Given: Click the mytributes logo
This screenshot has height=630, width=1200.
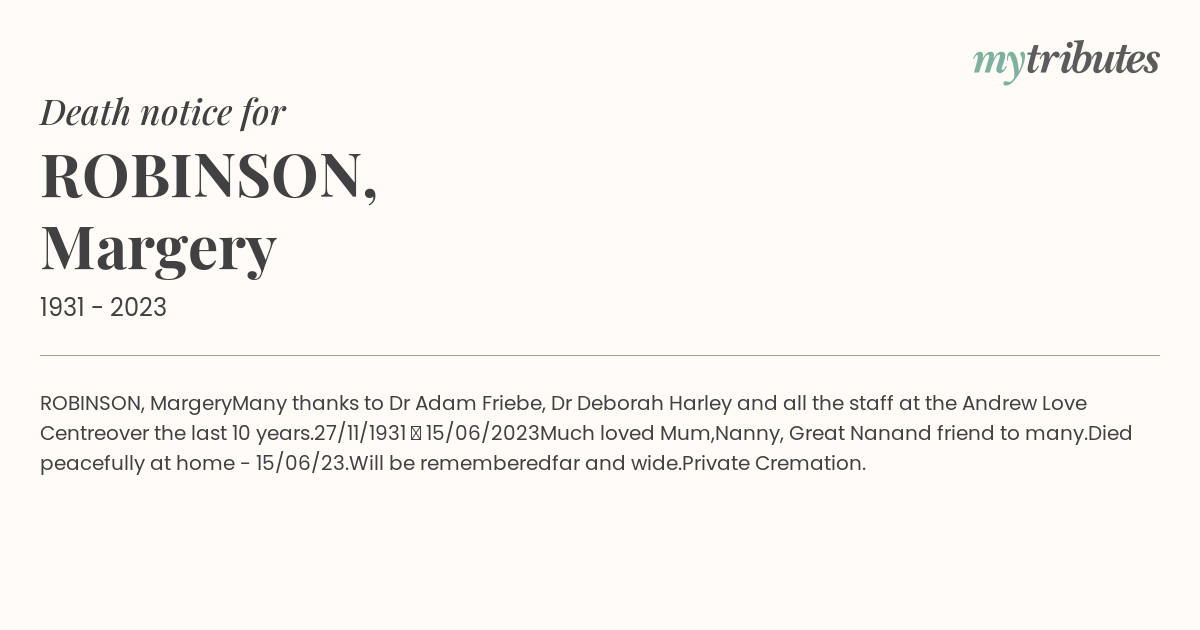Looking at the screenshot, I should pos(1066,61).
